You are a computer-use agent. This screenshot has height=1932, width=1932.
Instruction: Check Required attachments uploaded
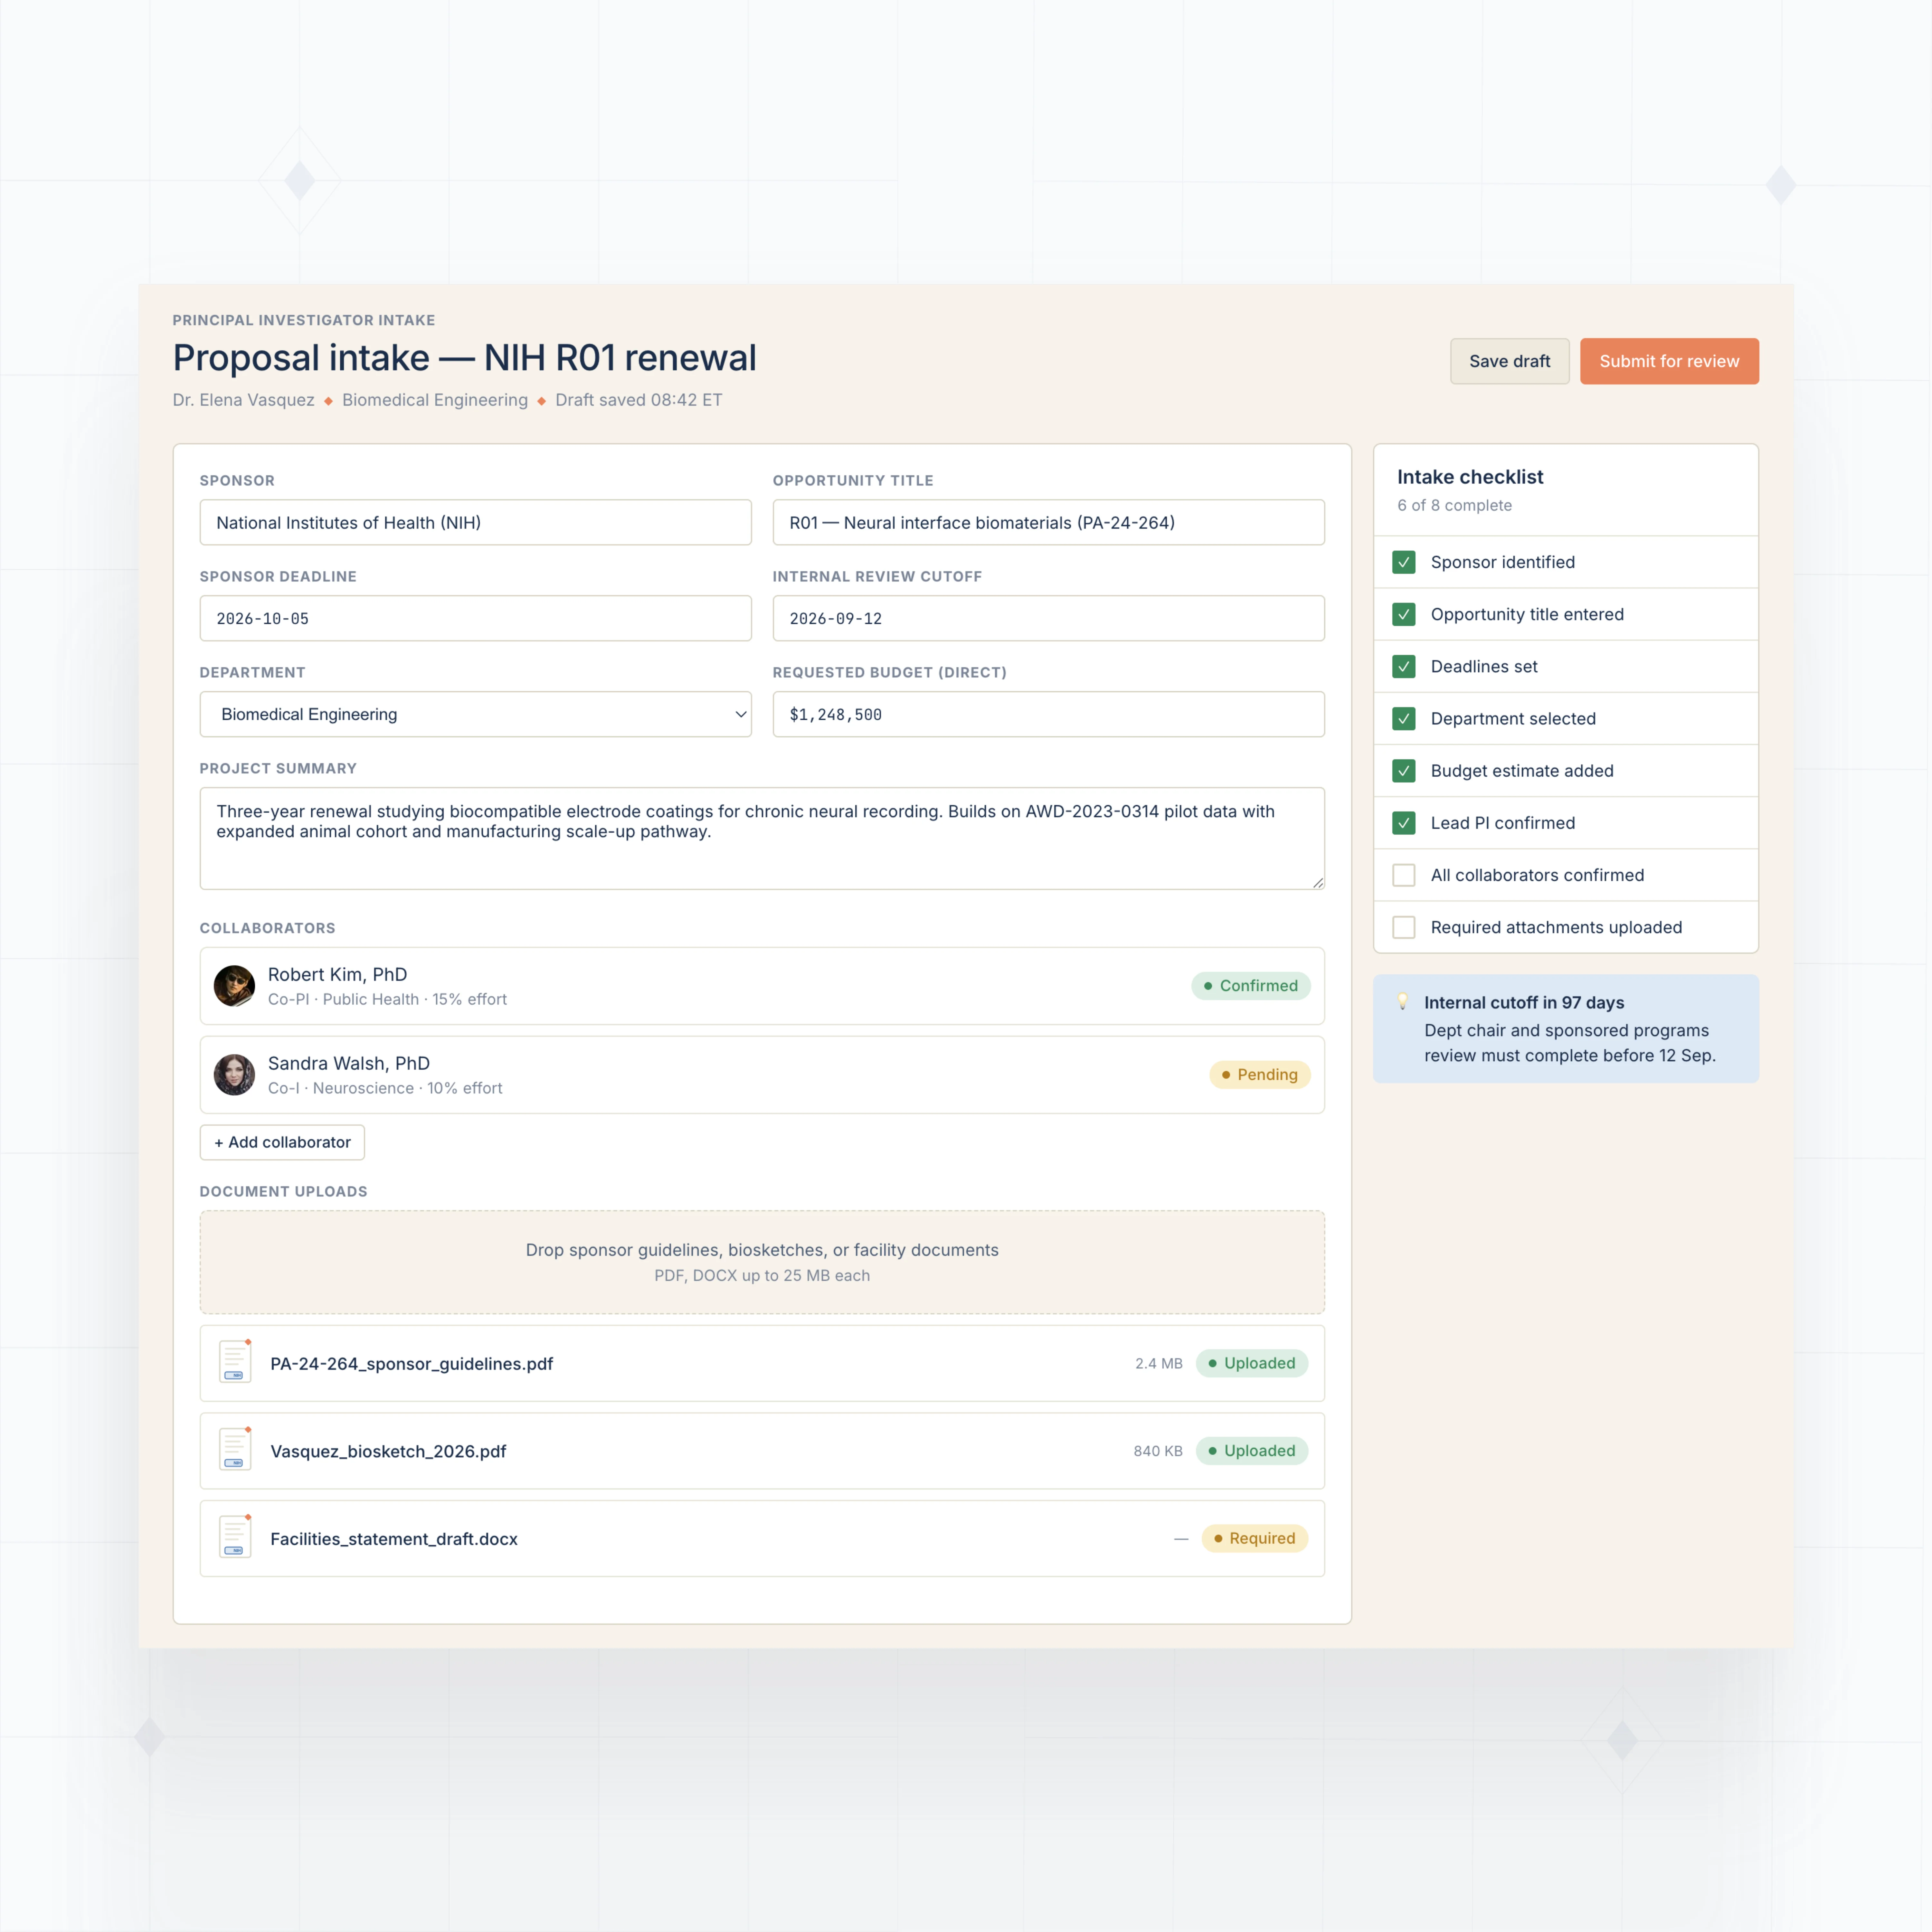click(1404, 927)
